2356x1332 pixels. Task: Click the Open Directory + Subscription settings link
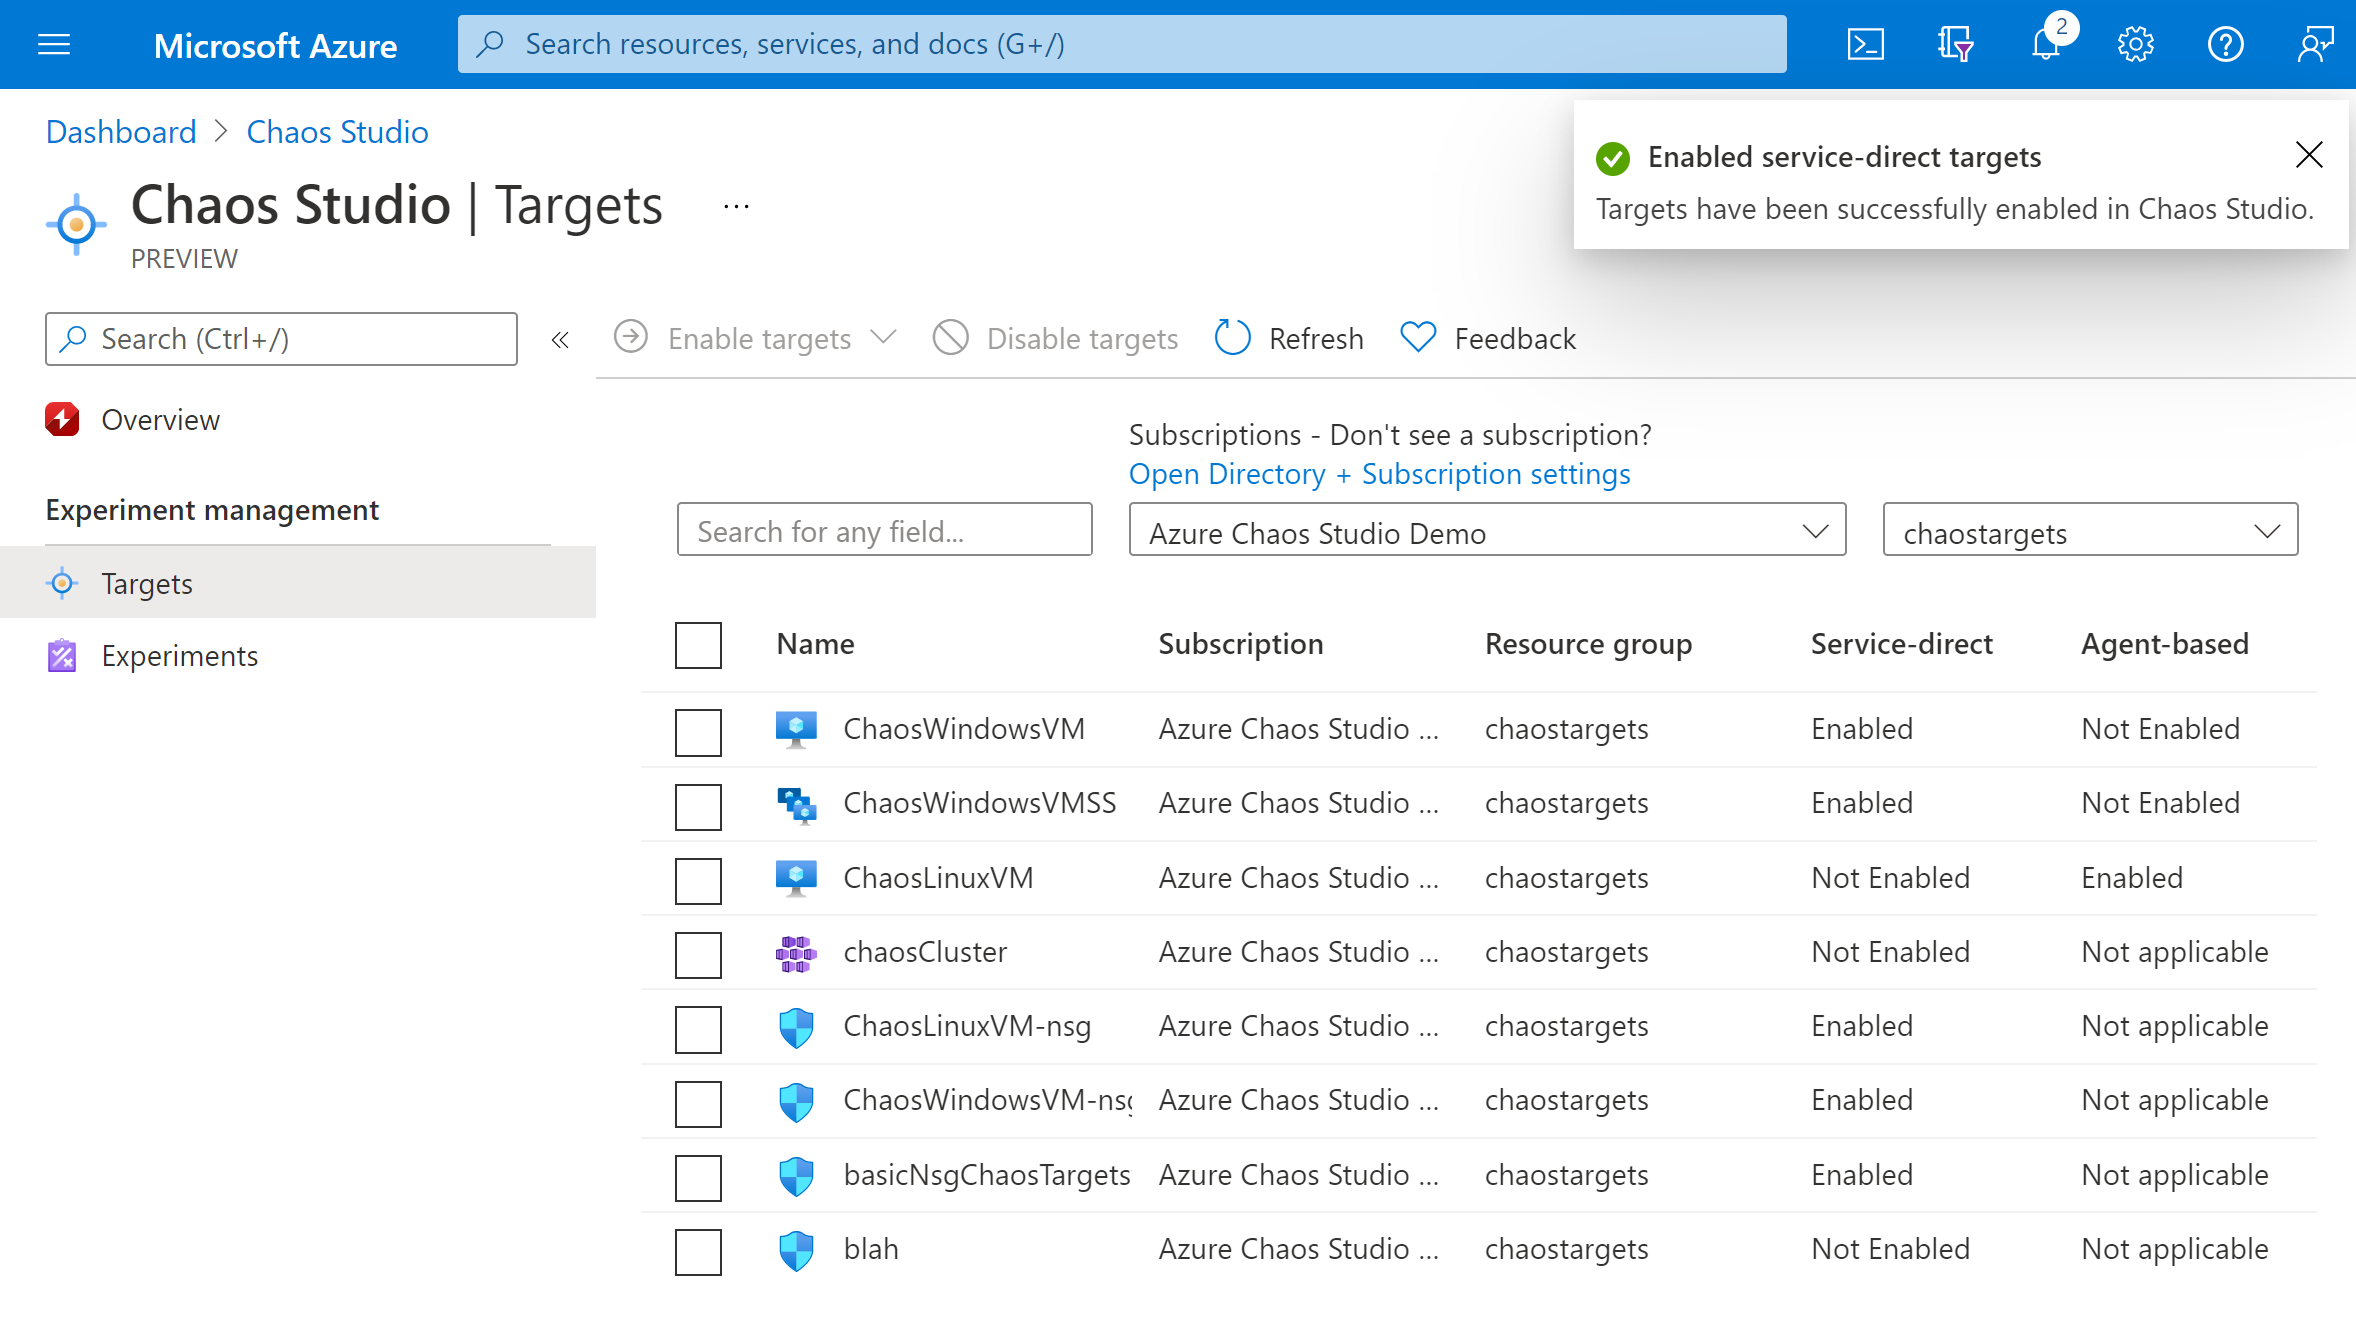1380,474
